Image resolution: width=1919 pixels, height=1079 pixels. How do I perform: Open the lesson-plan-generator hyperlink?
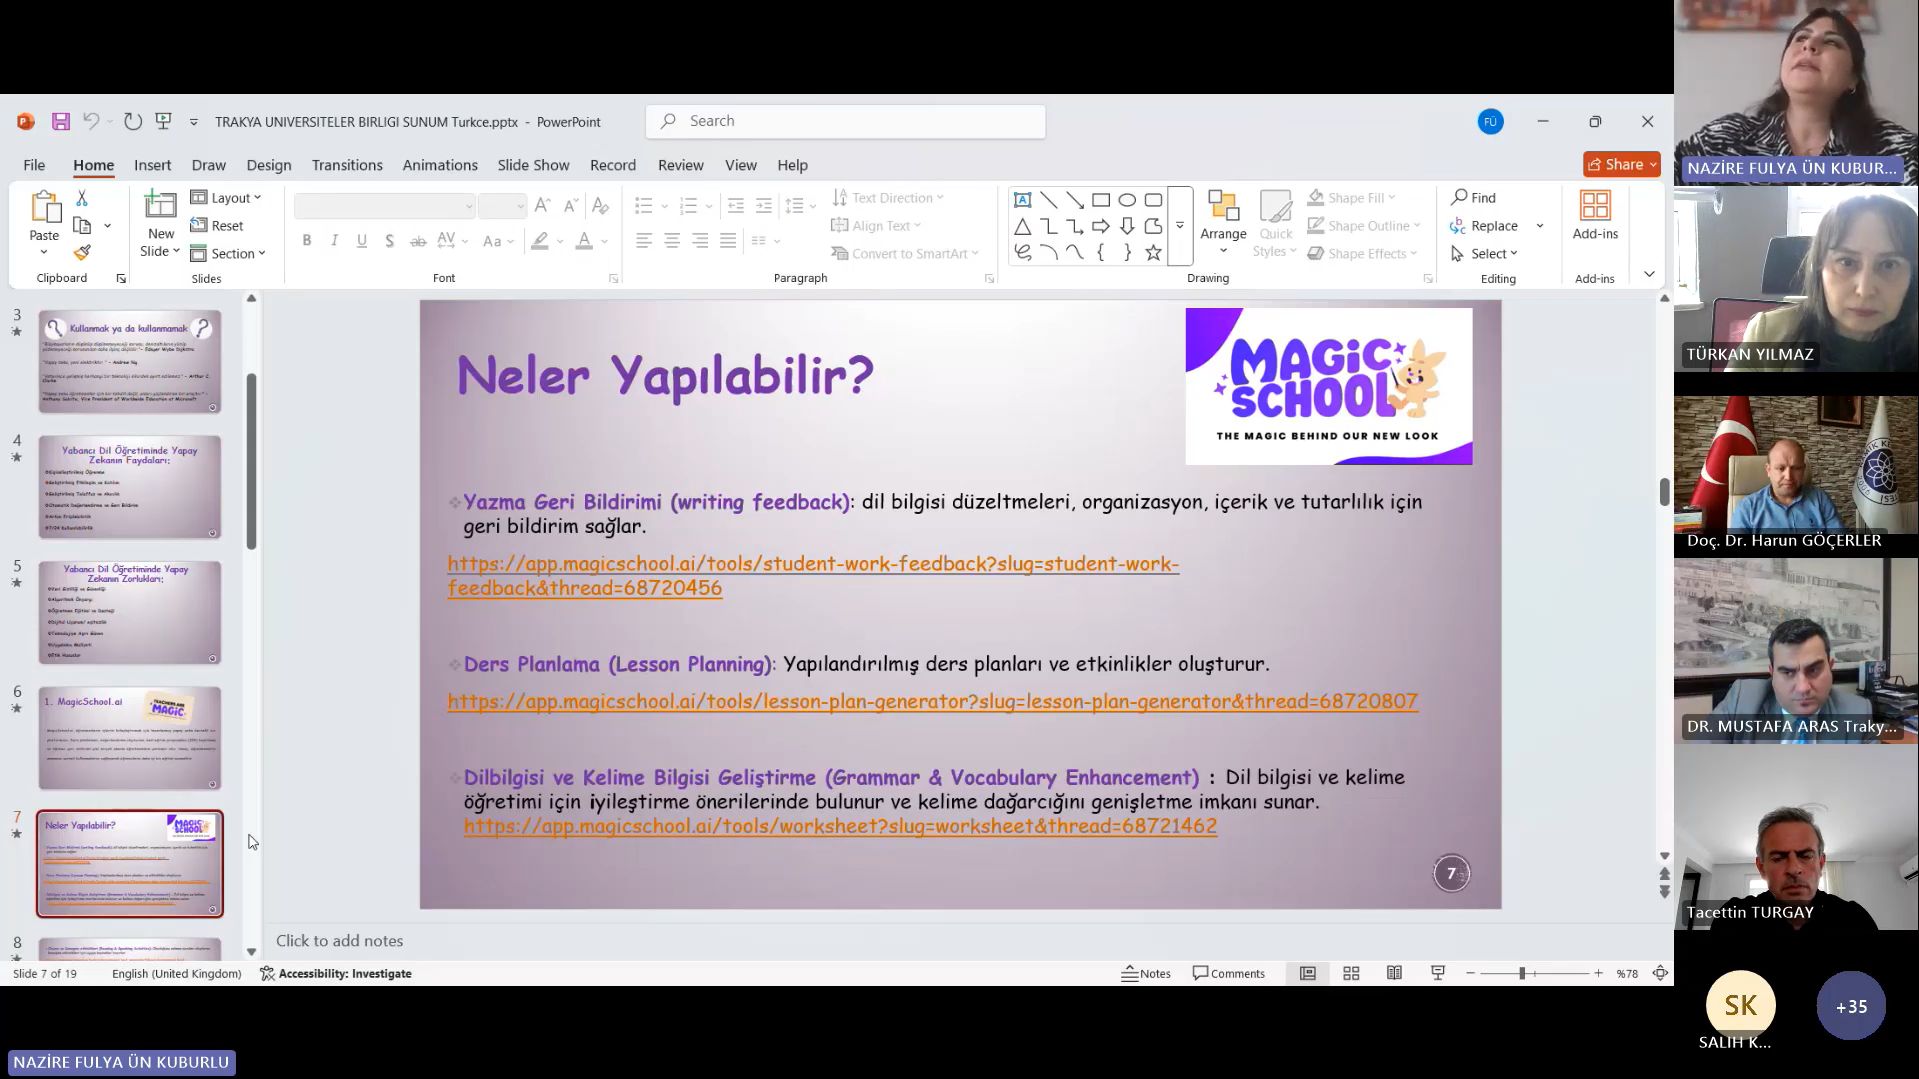pos(932,702)
